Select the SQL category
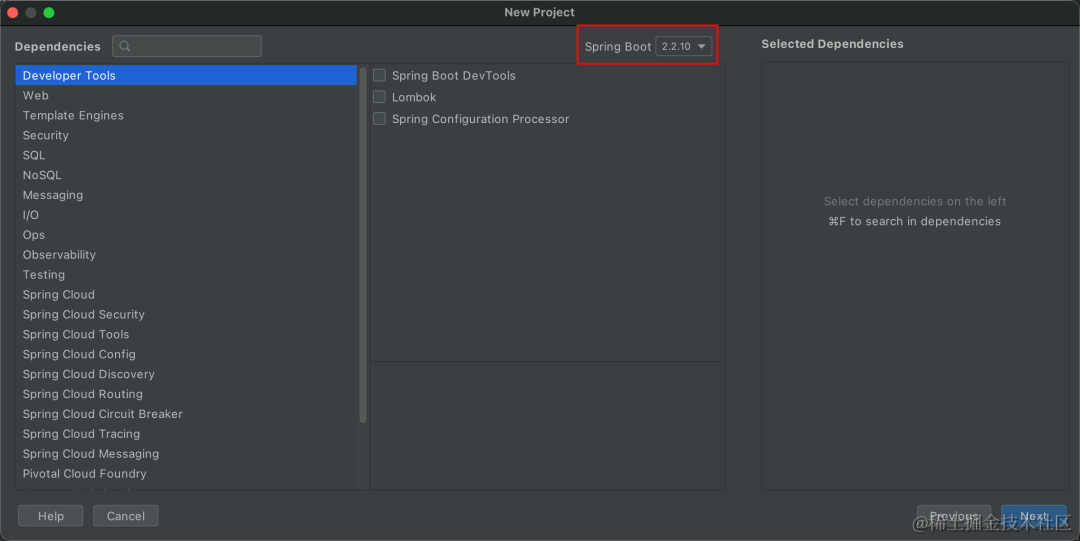 click(186, 155)
